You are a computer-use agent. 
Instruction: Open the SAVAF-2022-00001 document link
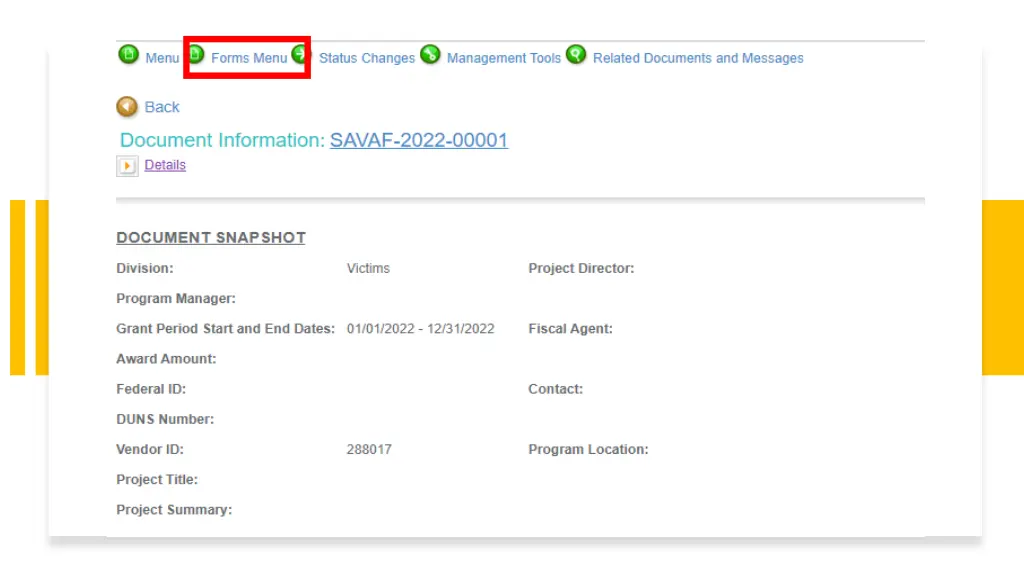(419, 140)
